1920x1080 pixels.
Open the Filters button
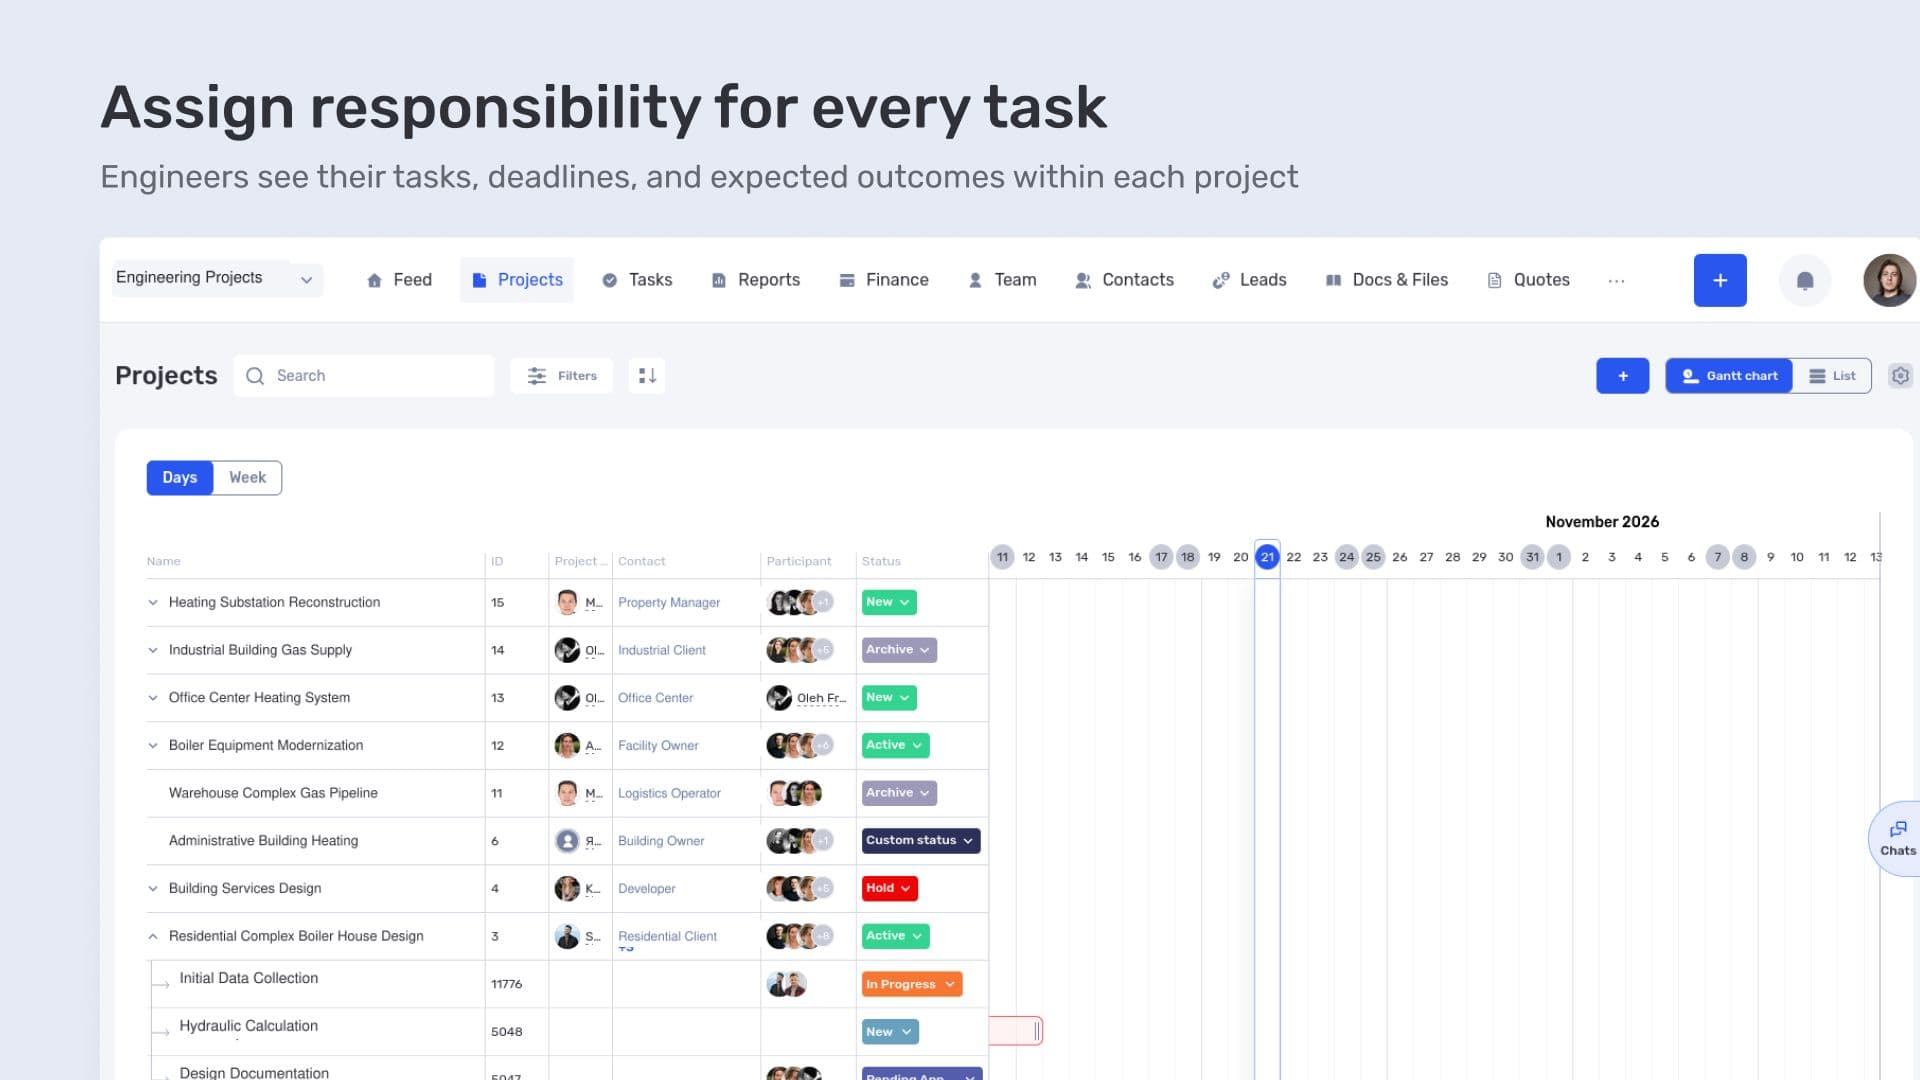562,376
